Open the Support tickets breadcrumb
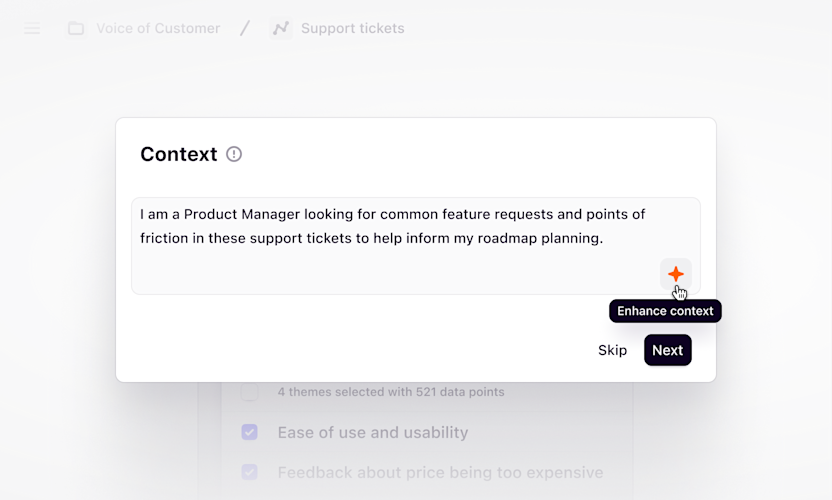The height and width of the screenshot is (500, 832). [352, 29]
